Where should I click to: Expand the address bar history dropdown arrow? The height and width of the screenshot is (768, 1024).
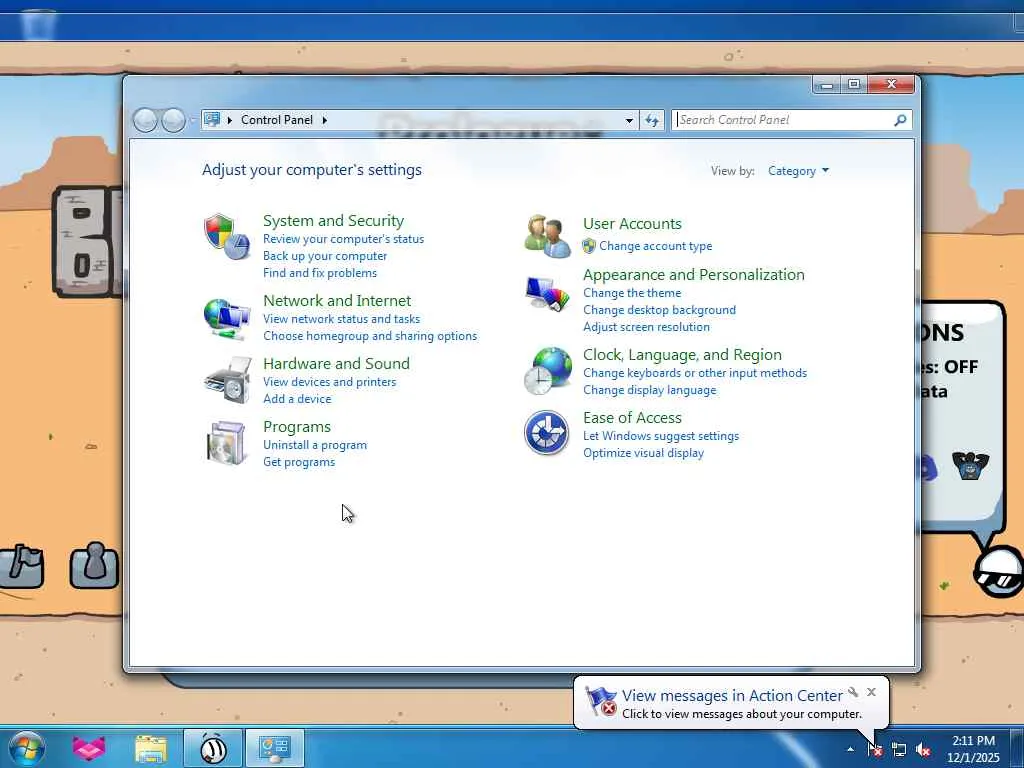tap(629, 120)
